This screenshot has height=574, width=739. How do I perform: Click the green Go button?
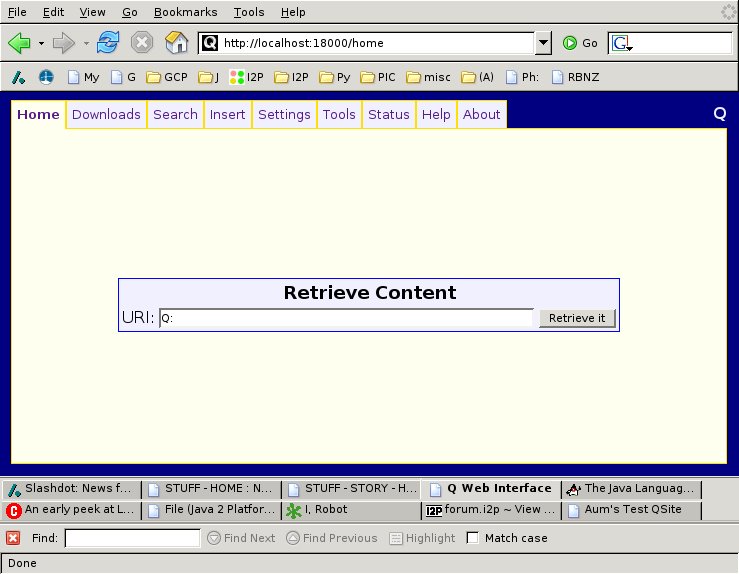click(x=580, y=43)
